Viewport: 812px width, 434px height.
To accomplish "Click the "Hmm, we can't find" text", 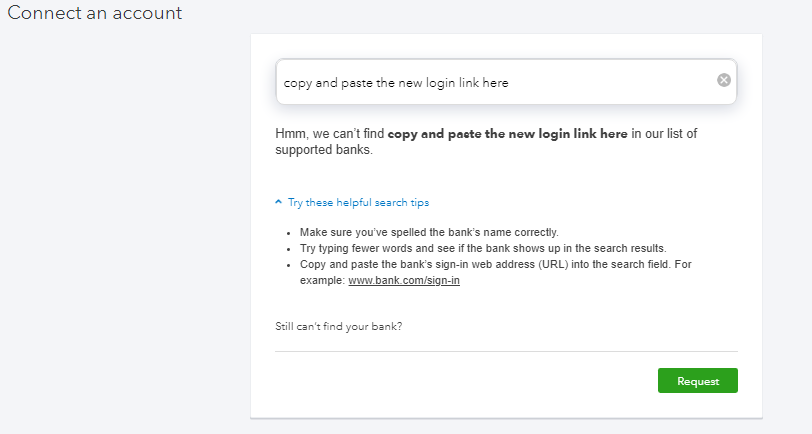I will pos(330,133).
